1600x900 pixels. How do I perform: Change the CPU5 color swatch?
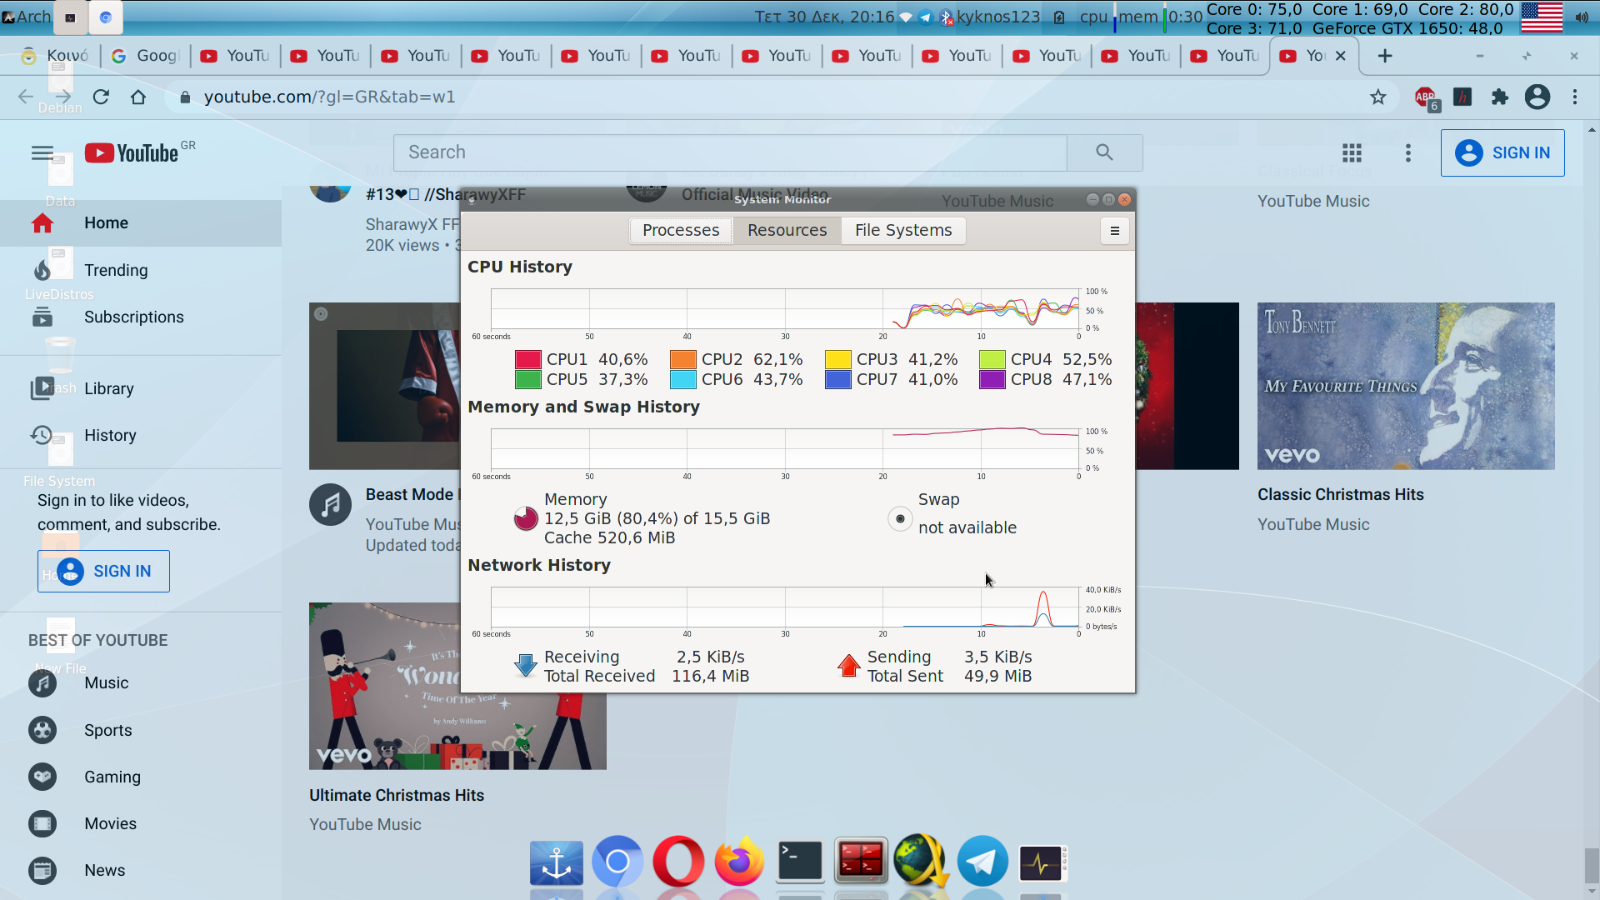(x=528, y=380)
